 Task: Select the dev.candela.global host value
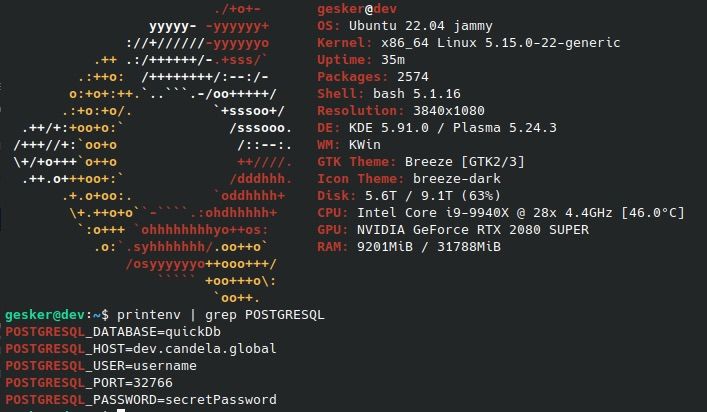(205, 349)
